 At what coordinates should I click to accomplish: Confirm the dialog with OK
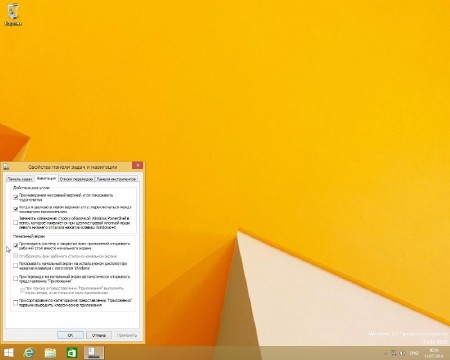[70, 335]
